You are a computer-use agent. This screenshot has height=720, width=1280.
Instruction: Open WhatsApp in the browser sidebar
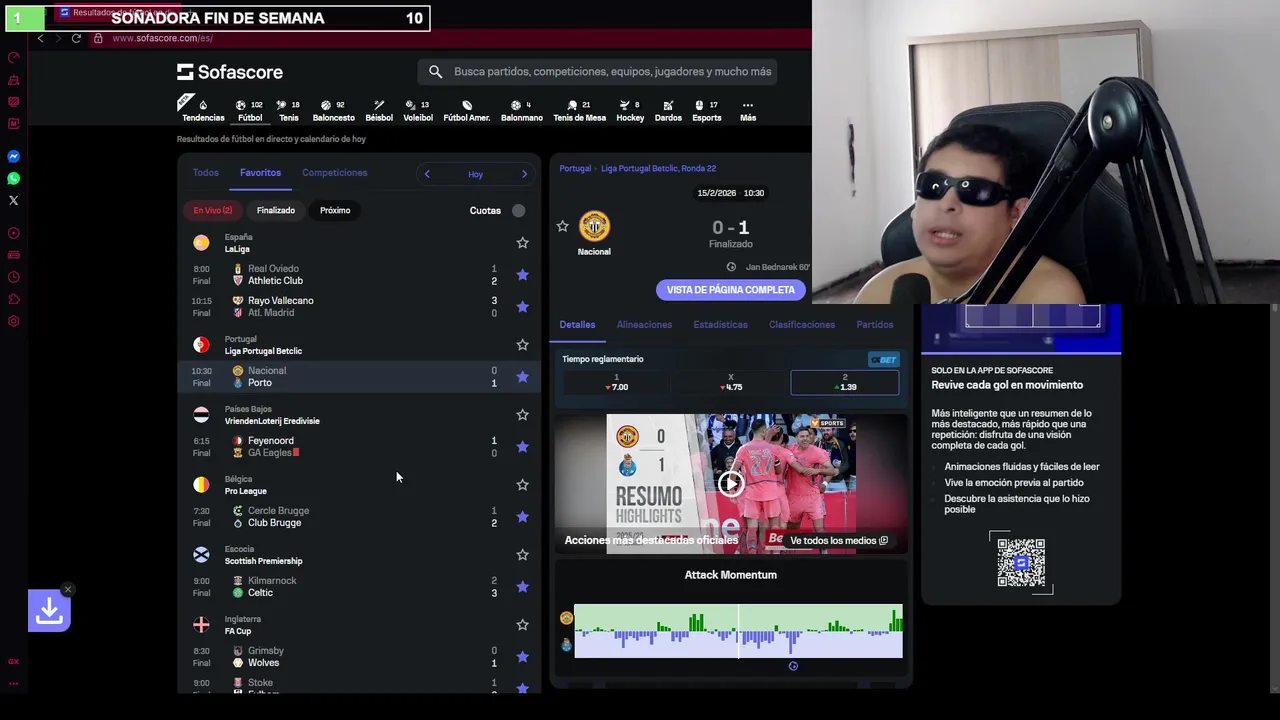[14, 179]
